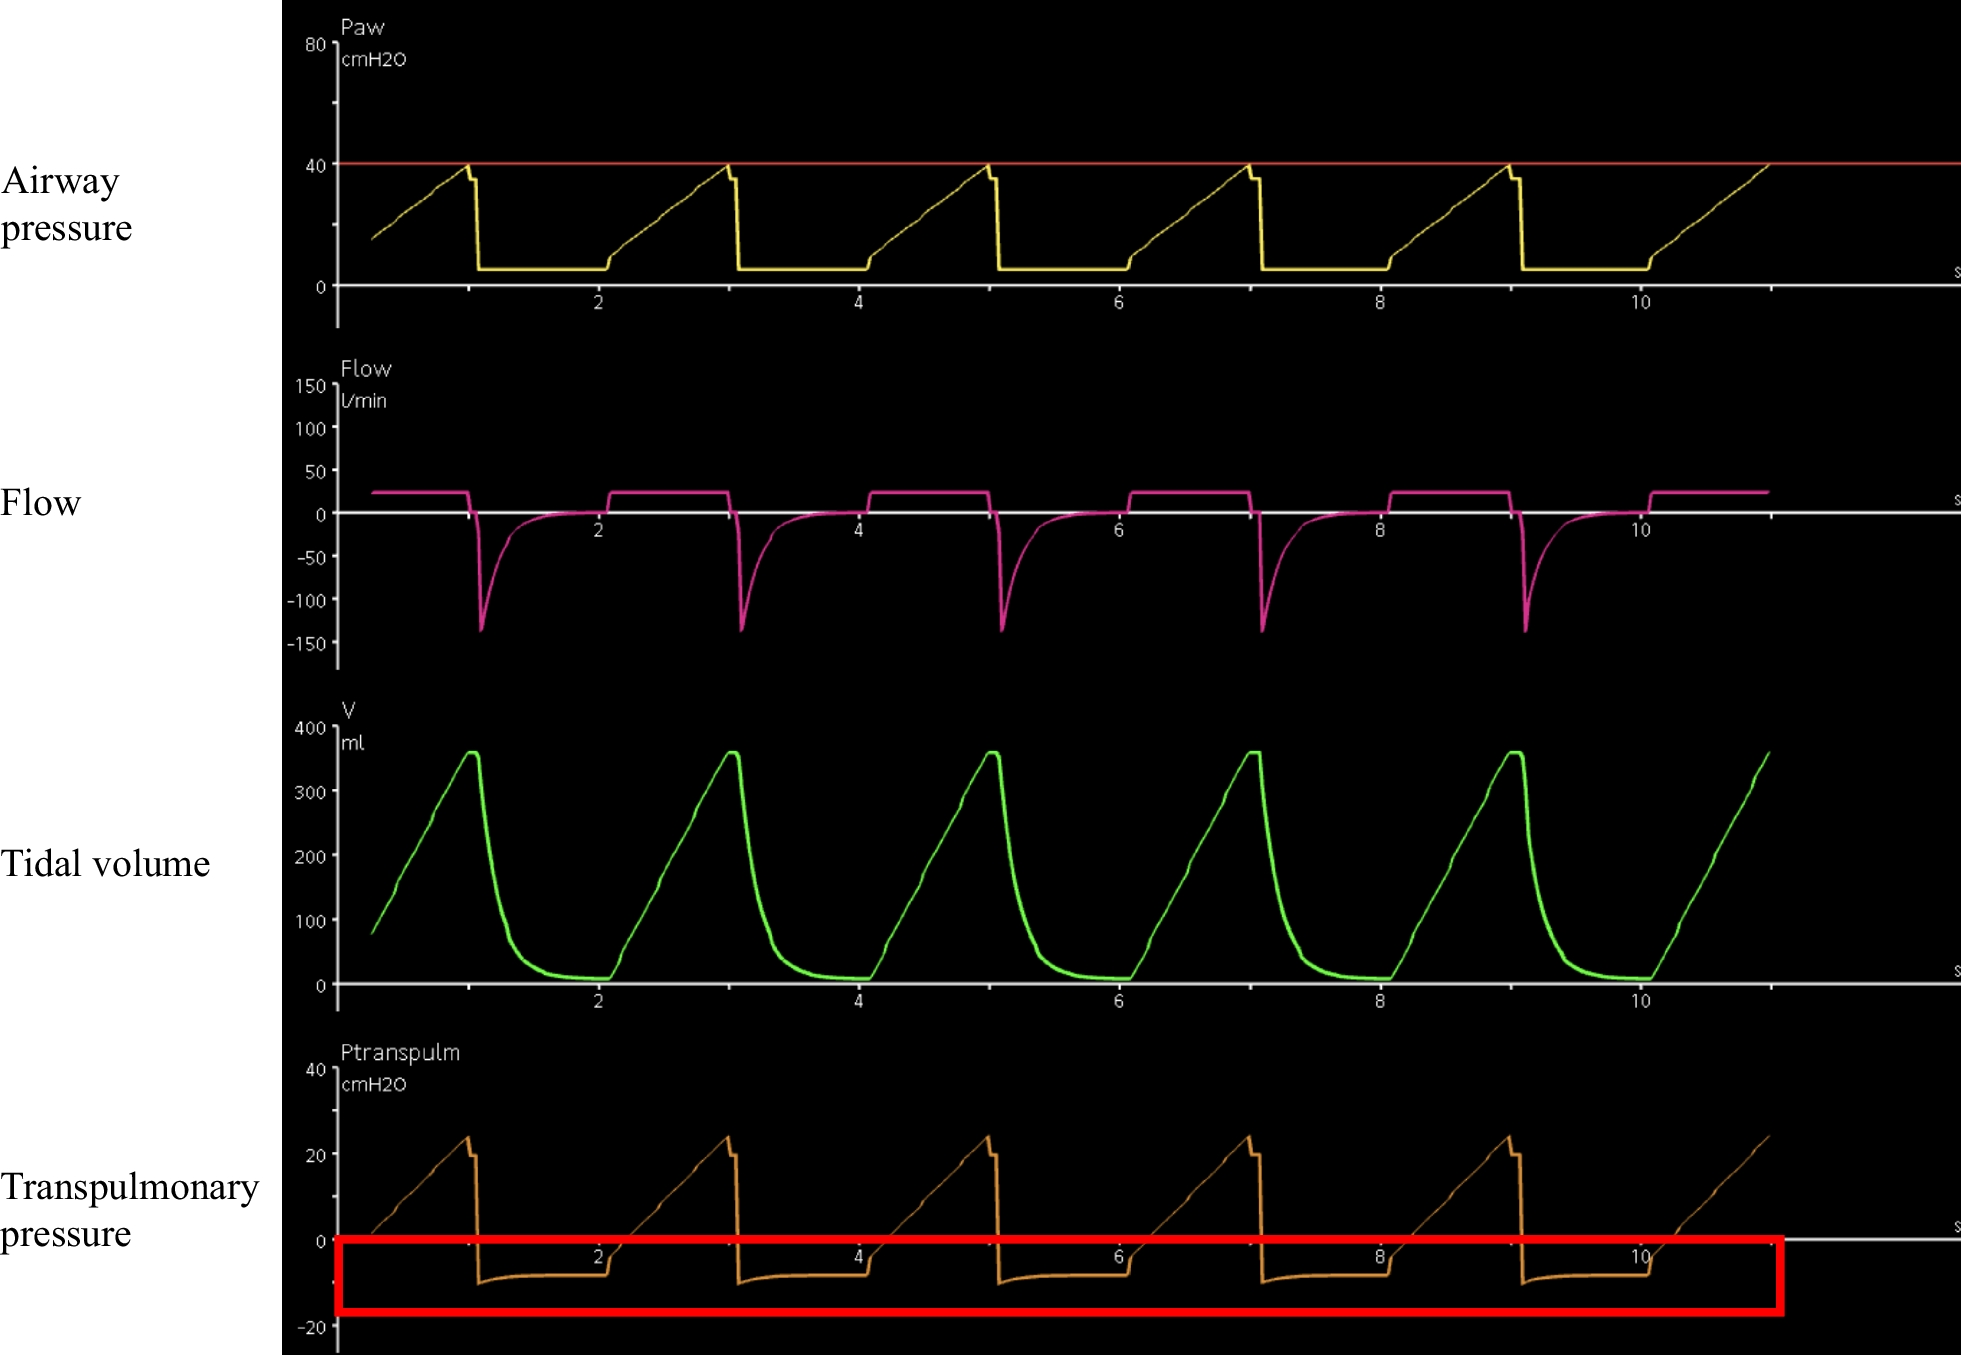Click the '400' tick on the volume axis

click(310, 728)
